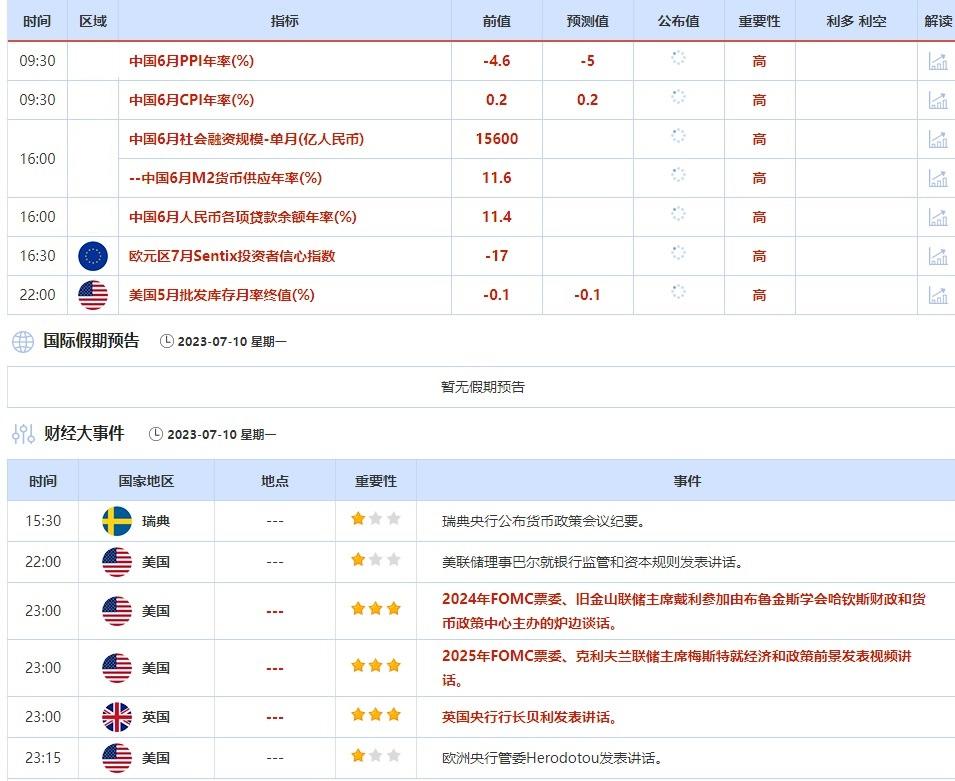
Task: Open the 解读 chart icon for PPI row
Action: pos(938,61)
